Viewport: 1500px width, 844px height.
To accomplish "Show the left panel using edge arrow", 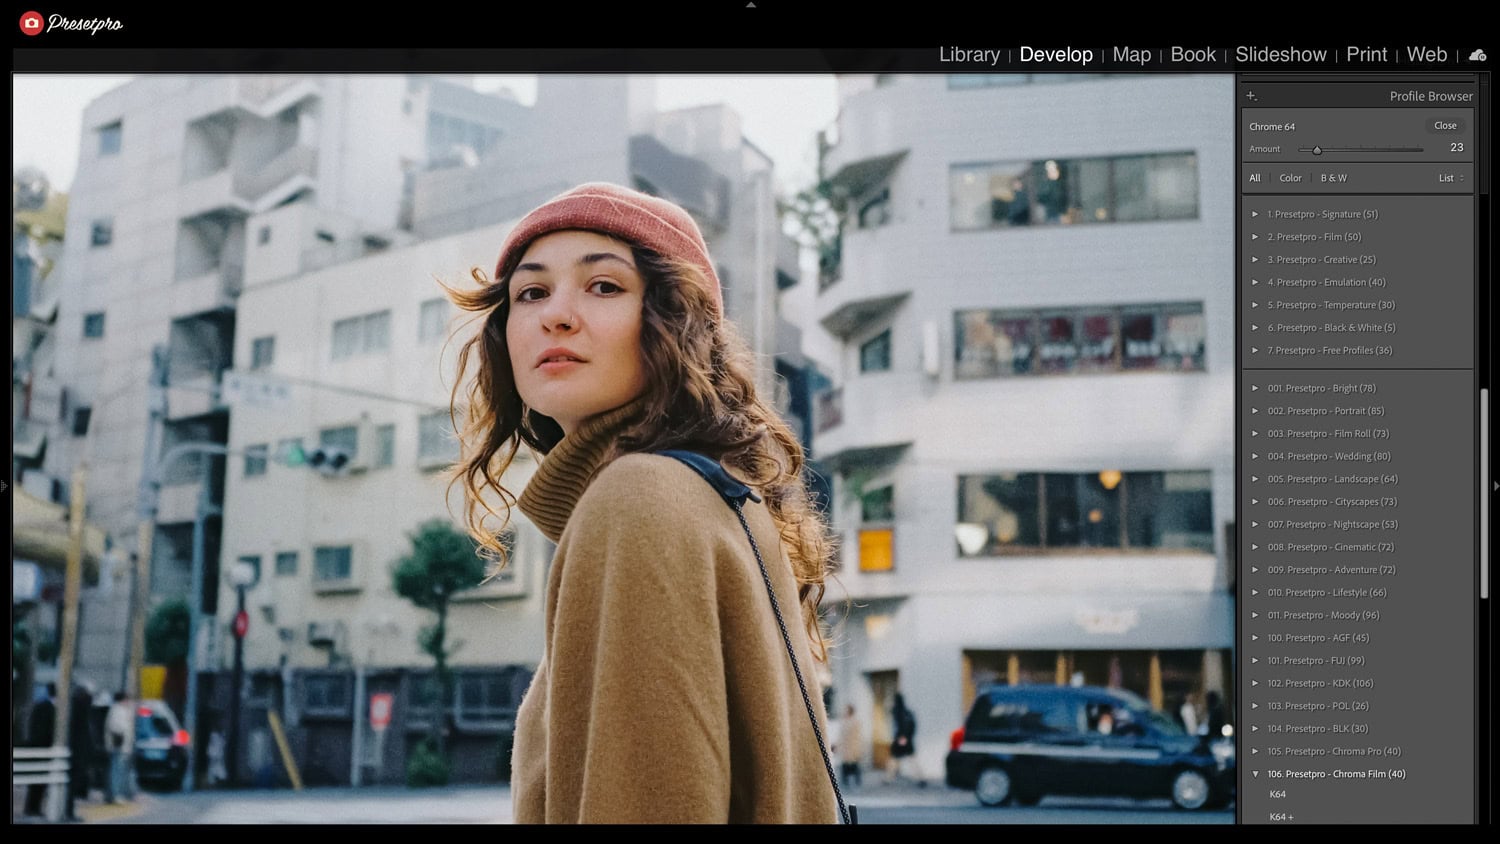I will coord(4,487).
